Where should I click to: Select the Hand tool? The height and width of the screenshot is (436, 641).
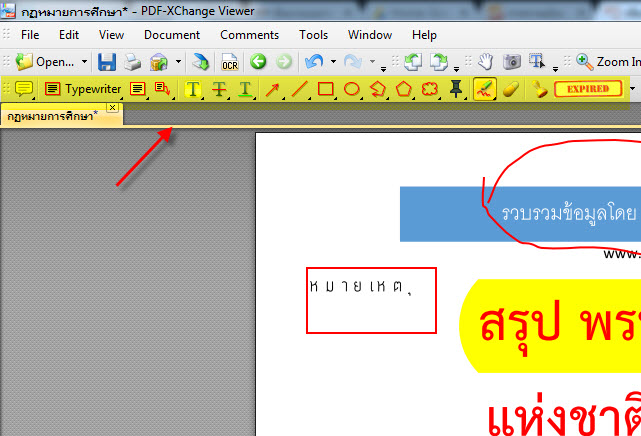click(486, 62)
